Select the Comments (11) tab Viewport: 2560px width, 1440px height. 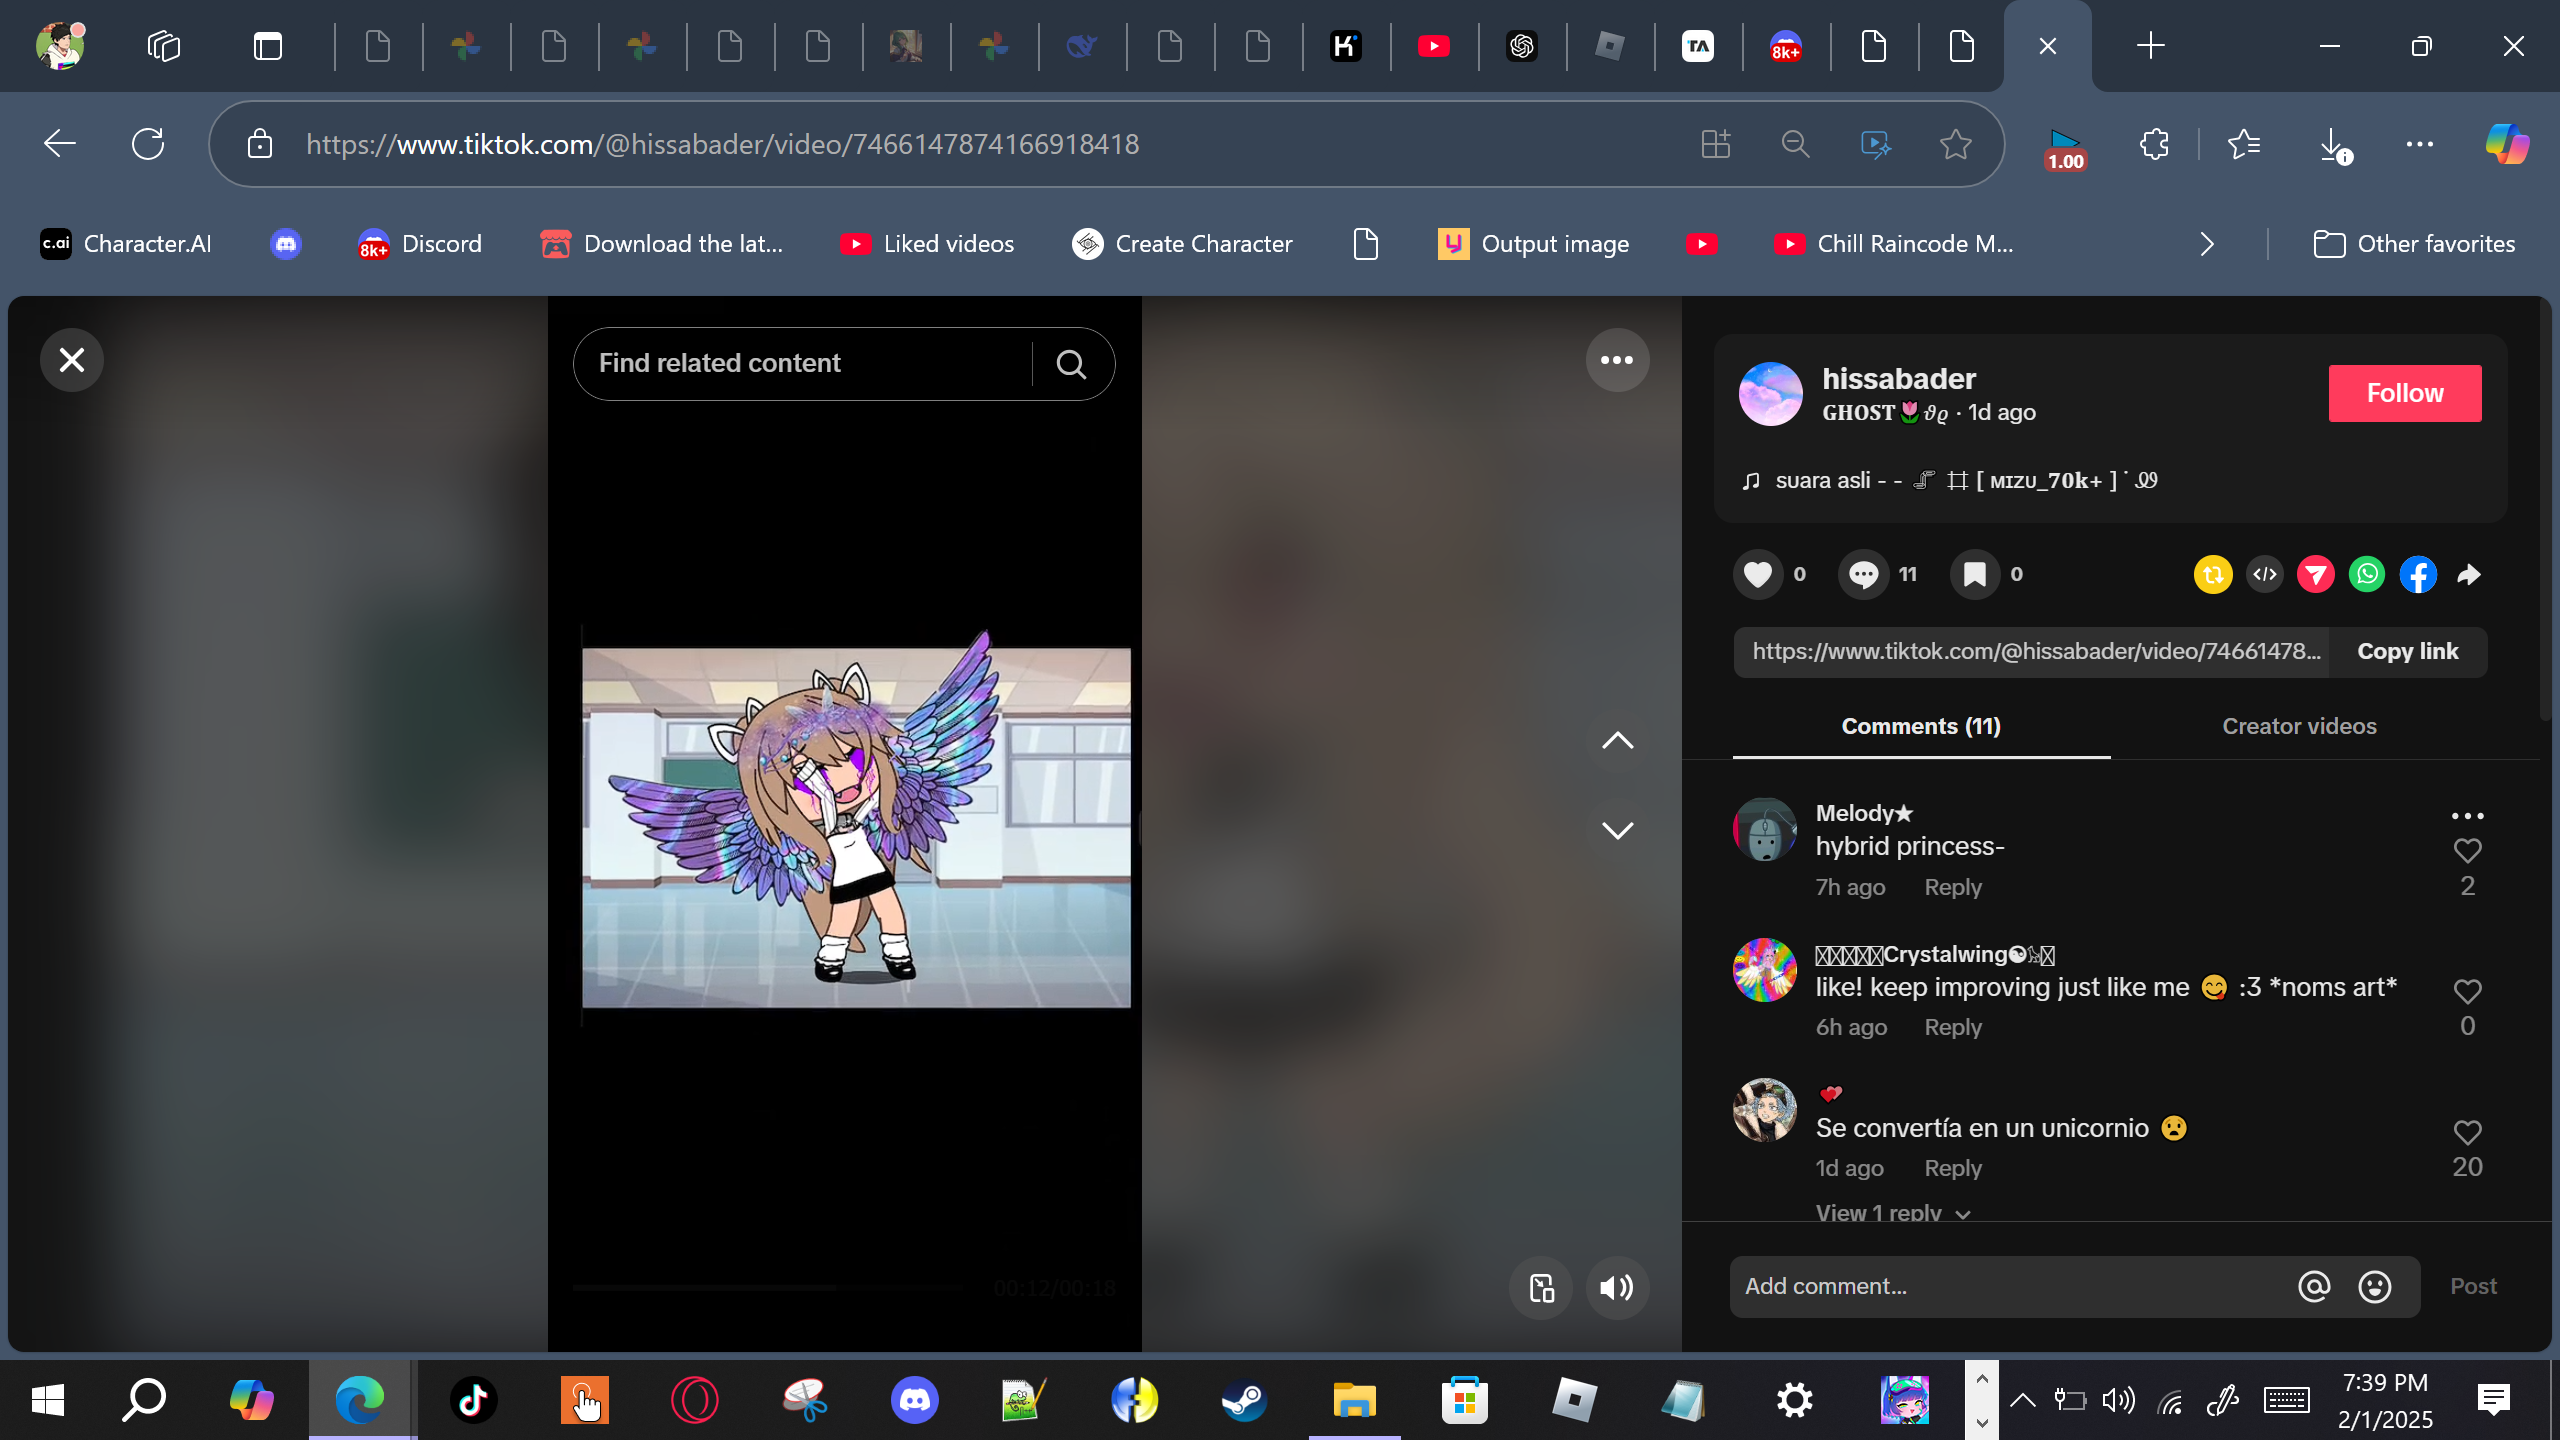(x=1921, y=726)
